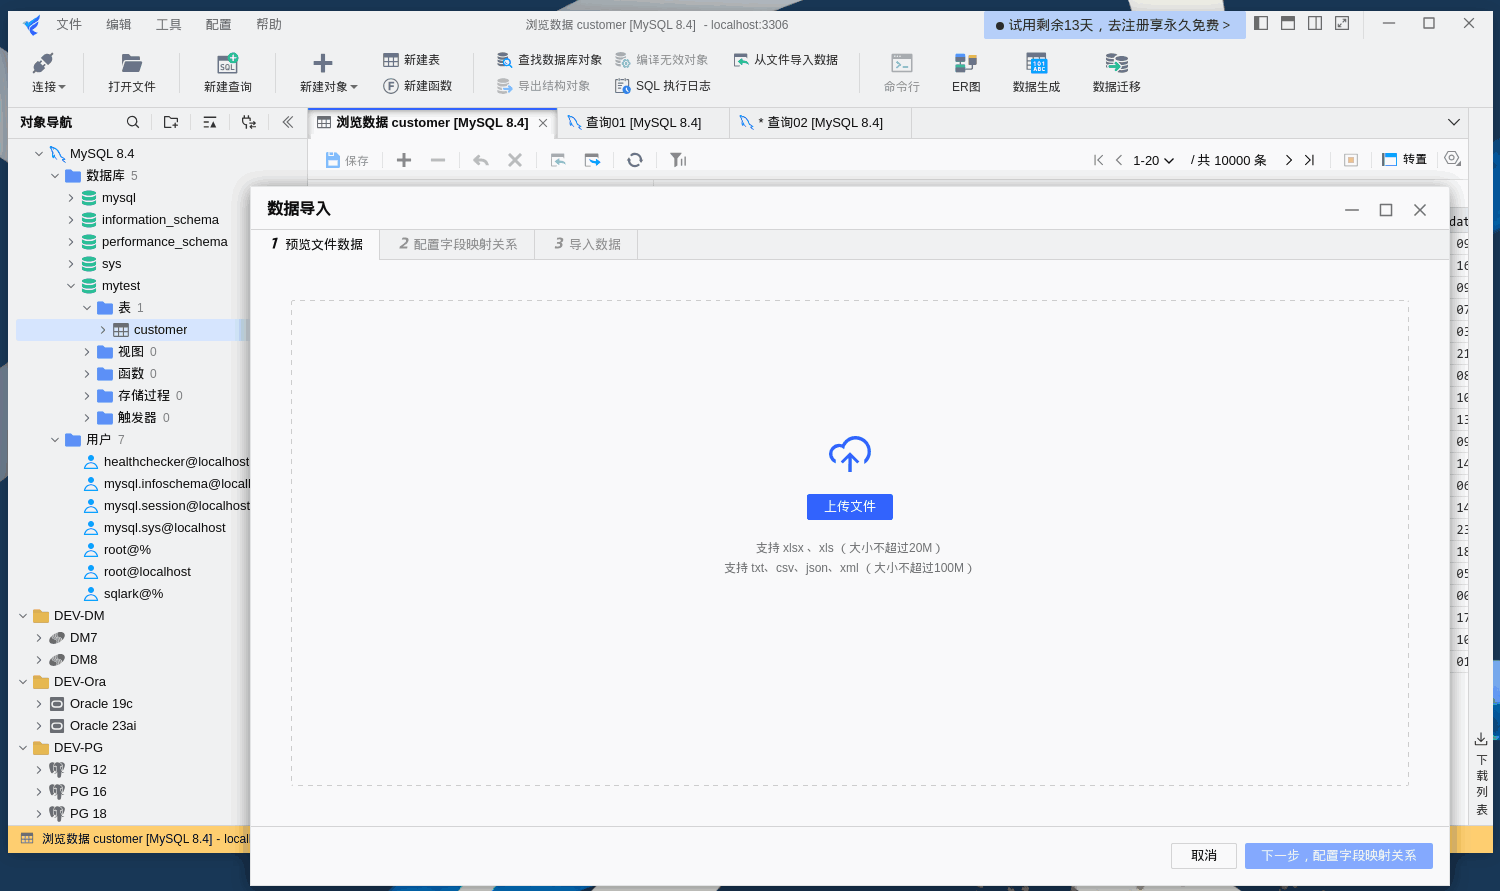Open the 数据迁移 data migration tool
Screen dimensions: 1500x891
pyautogui.click(x=1115, y=72)
